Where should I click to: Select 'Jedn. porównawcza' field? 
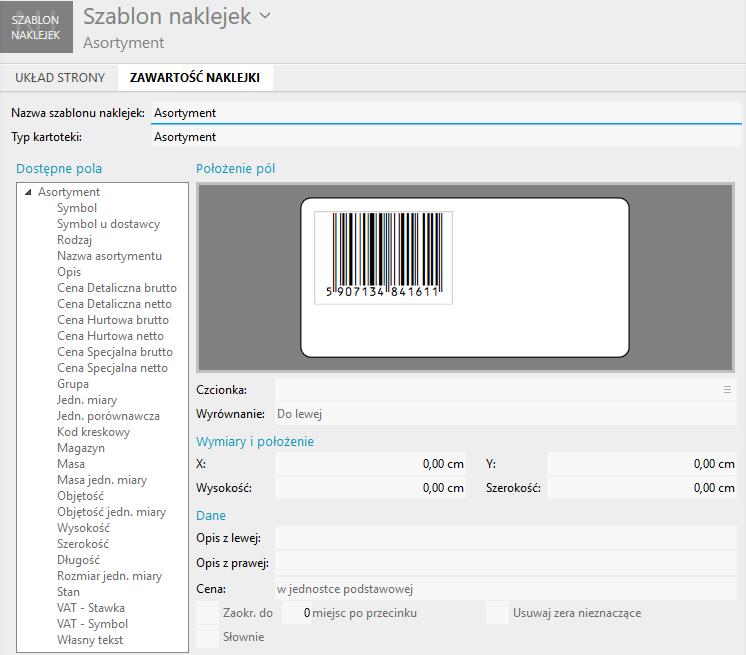[x=108, y=416]
